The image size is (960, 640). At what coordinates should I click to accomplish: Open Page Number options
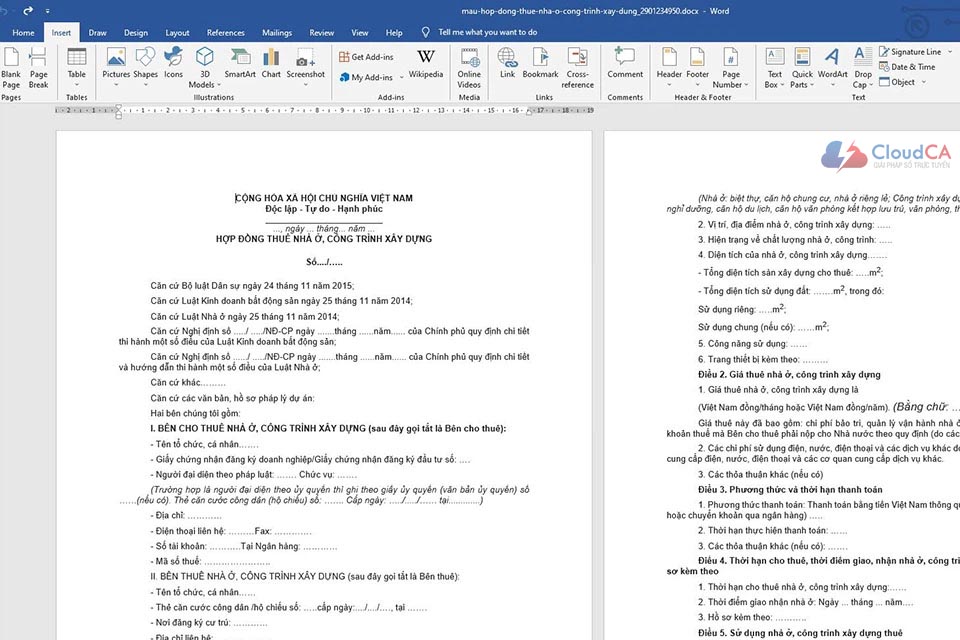point(730,67)
